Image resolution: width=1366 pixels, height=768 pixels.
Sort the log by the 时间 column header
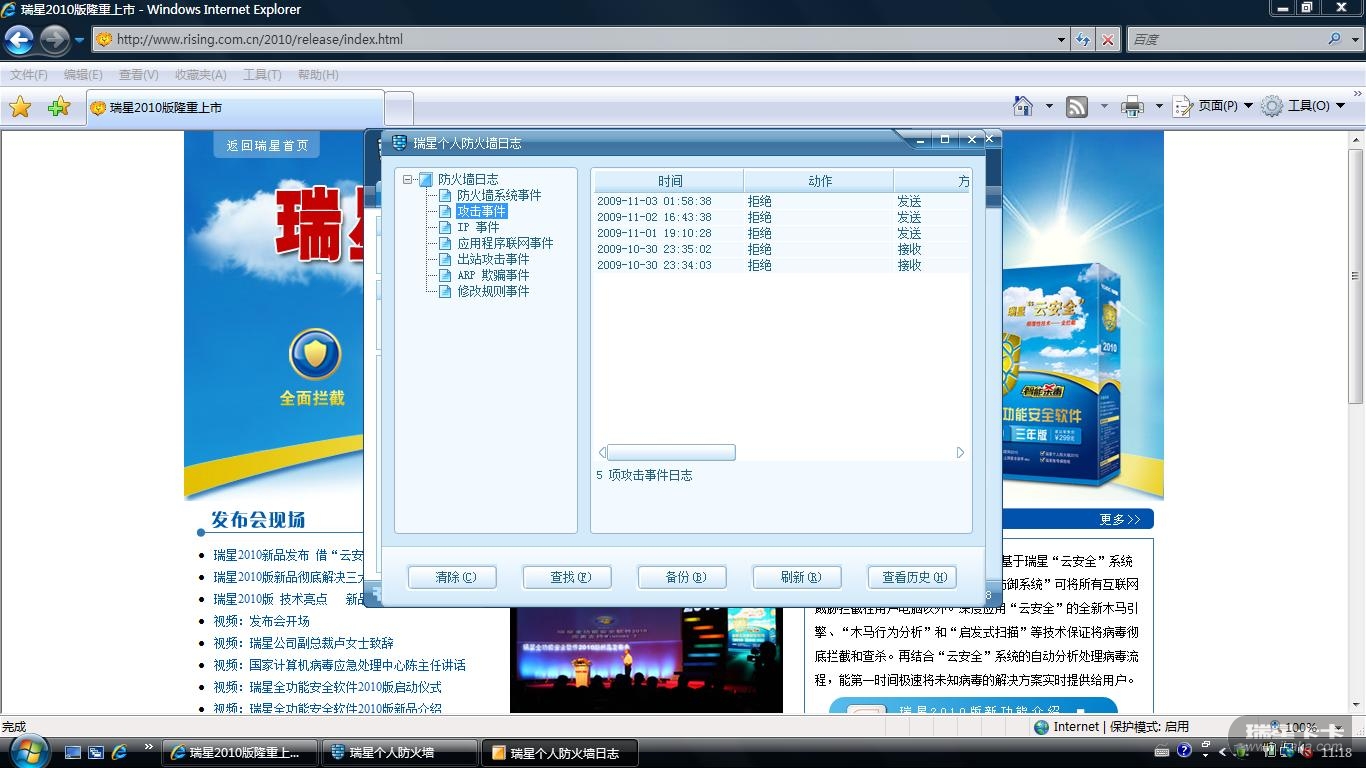[x=669, y=181]
